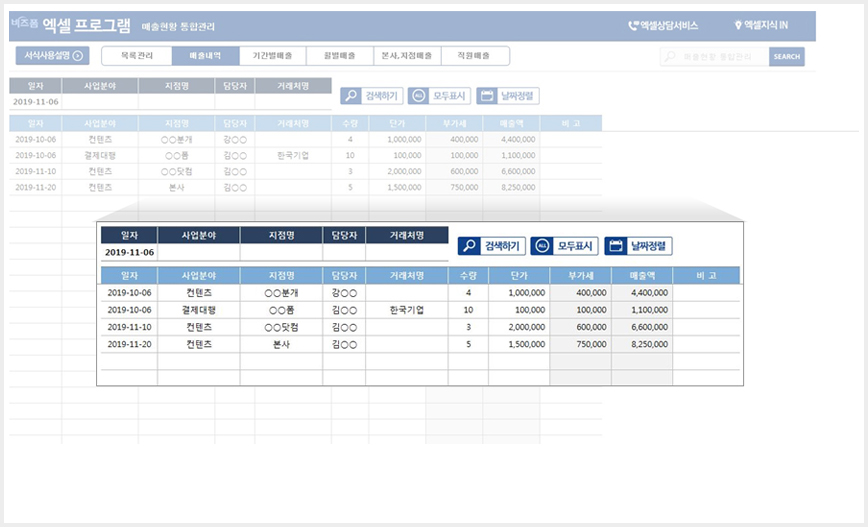Click the faded magnifier icon in the top 검색하기 button
Image resolution: width=868 pixels, height=527 pixels.
point(351,96)
